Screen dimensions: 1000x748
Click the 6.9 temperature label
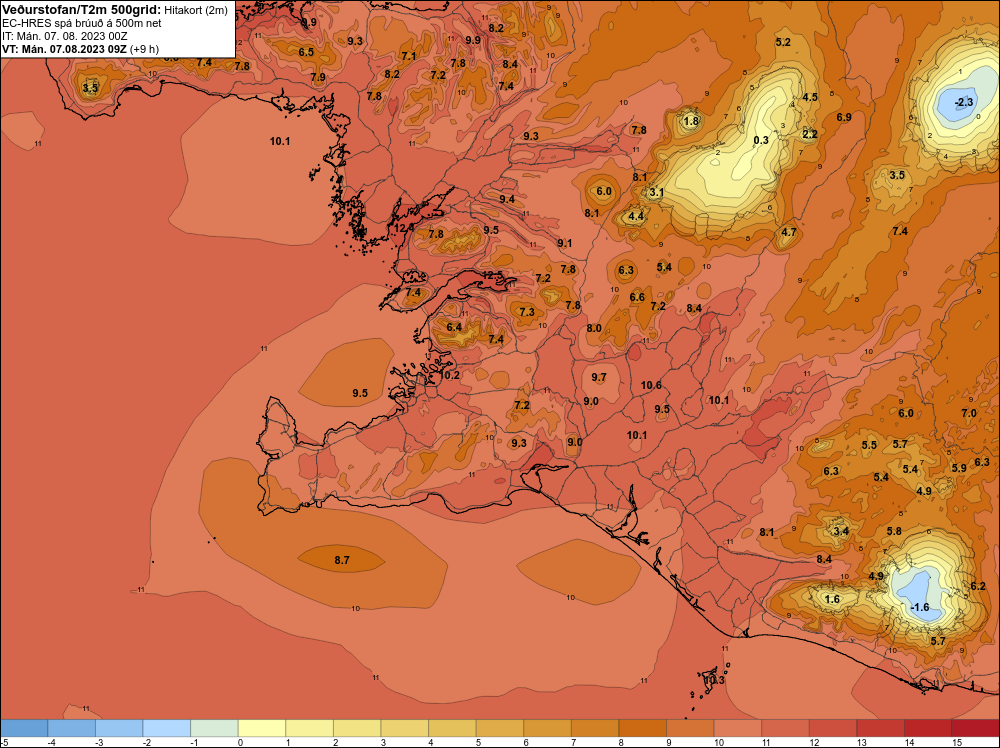(844, 117)
